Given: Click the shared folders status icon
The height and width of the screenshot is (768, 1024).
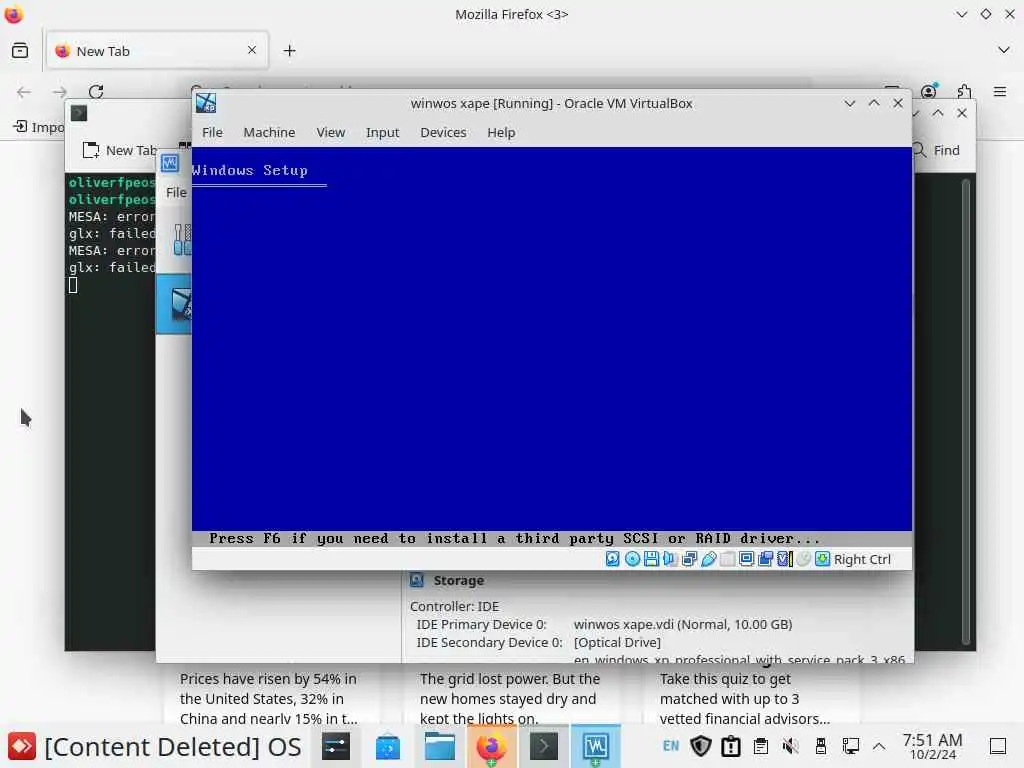Looking at the screenshot, I should pos(728,559).
